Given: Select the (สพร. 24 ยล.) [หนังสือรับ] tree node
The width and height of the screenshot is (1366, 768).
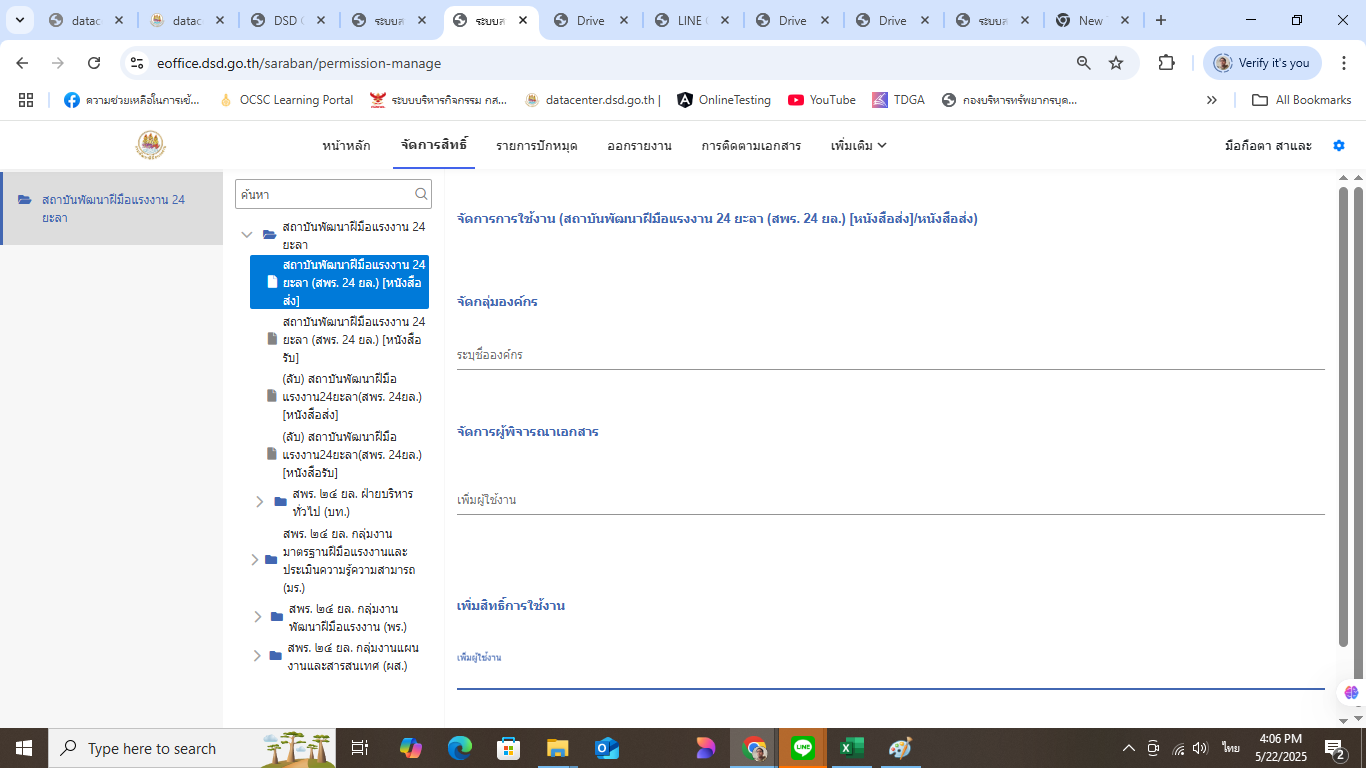Looking at the screenshot, I should tap(354, 340).
